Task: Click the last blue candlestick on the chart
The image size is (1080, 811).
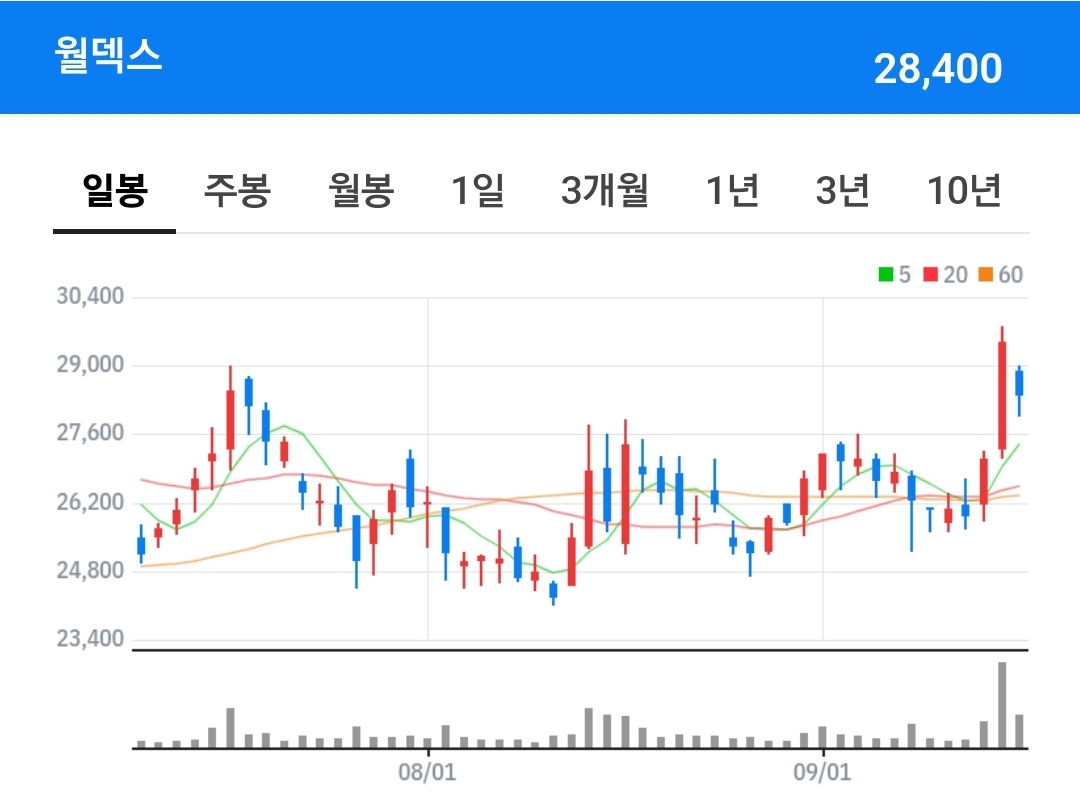Action: 1019,390
